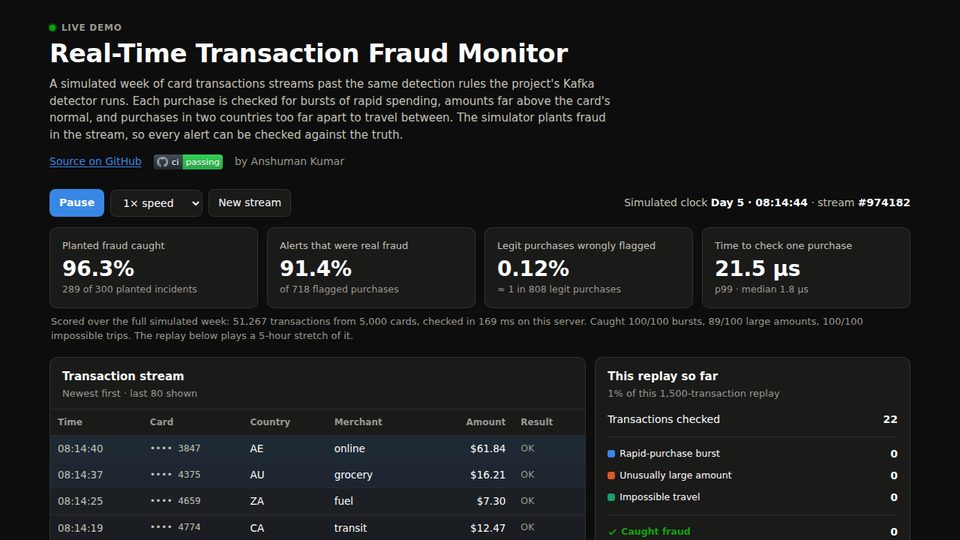Click the '289 of 300 planted incidents' text

pyautogui.click(x=130, y=290)
